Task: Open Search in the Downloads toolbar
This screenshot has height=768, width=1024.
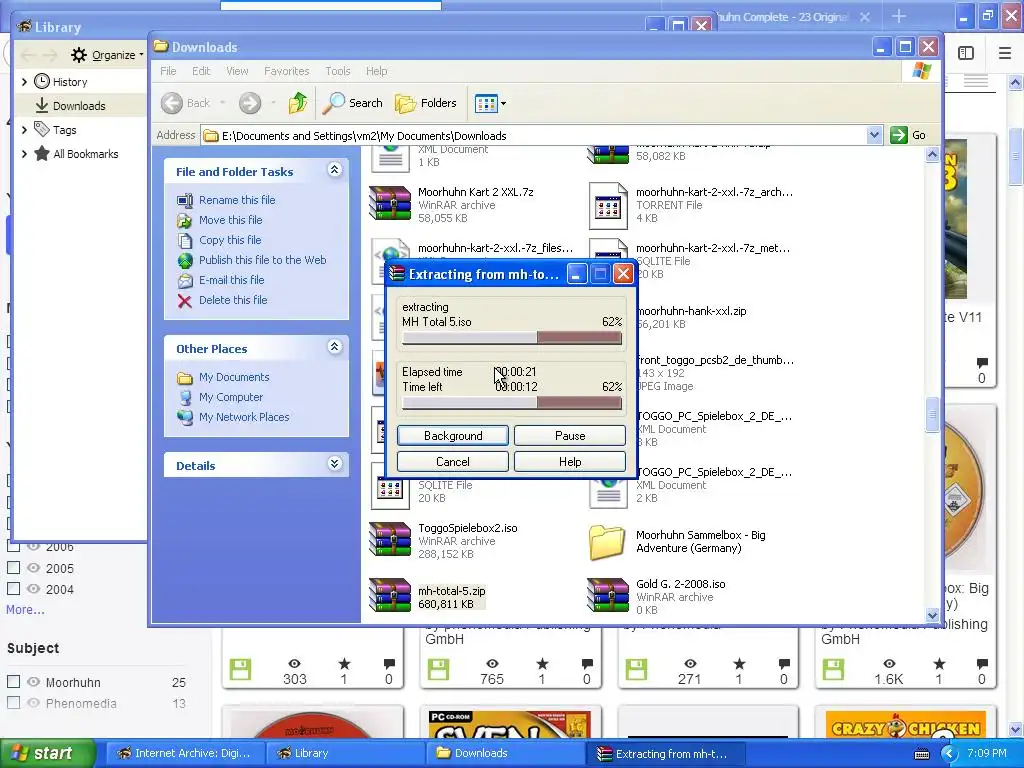Action: (353, 103)
